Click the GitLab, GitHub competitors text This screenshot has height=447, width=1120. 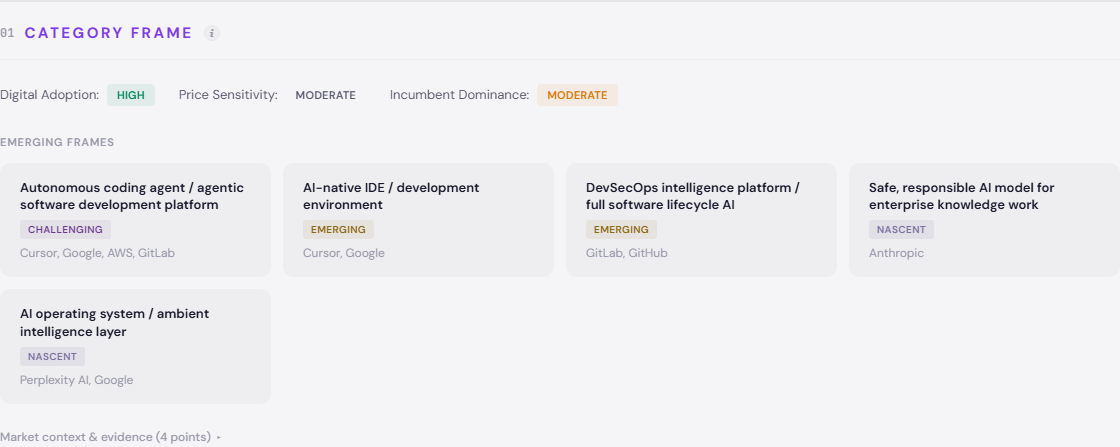pyautogui.click(x=626, y=253)
